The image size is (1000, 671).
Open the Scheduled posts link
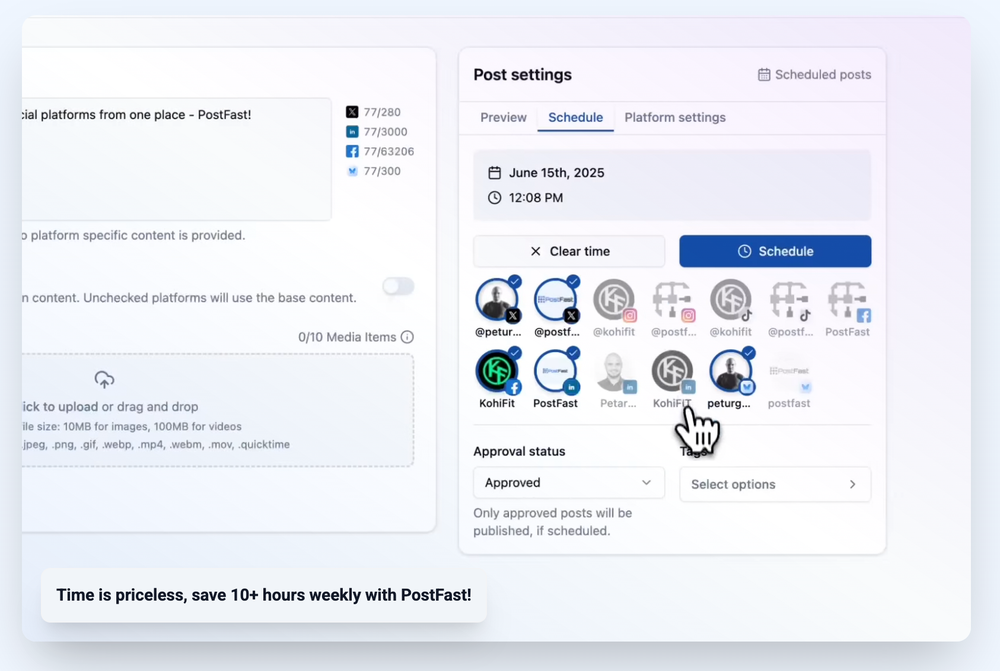[x=814, y=75]
